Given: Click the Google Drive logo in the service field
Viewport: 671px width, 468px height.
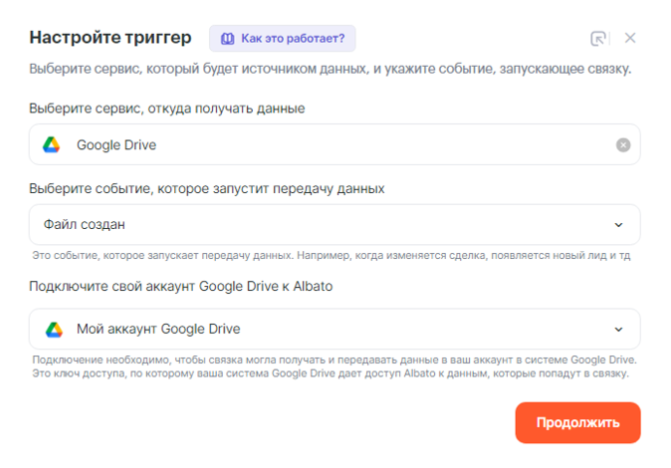Looking at the screenshot, I should click(x=51, y=145).
